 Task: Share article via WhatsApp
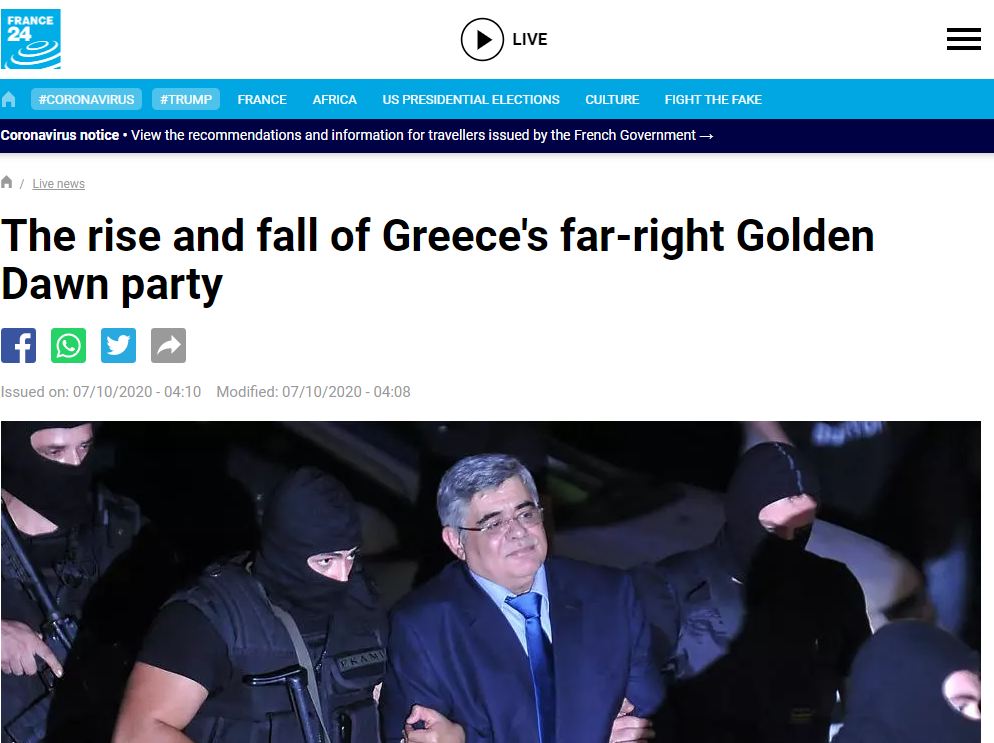68,346
